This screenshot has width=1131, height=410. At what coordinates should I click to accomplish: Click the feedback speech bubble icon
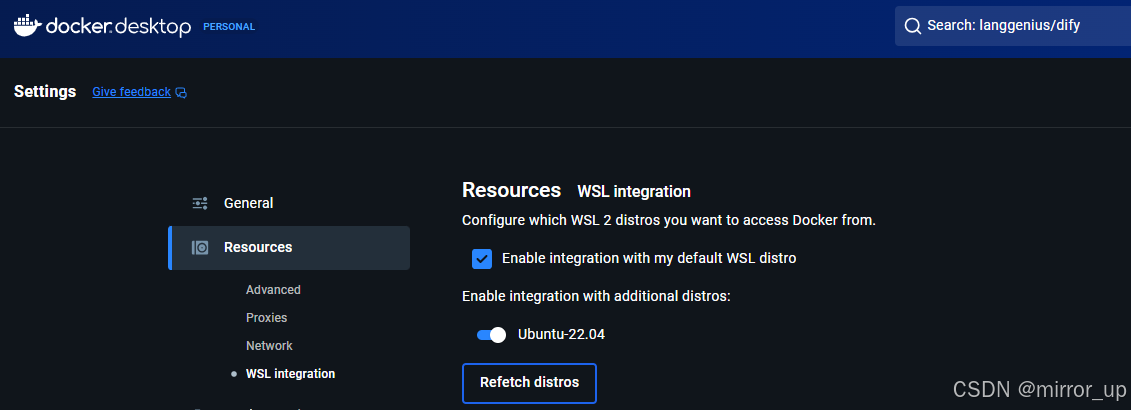point(181,92)
